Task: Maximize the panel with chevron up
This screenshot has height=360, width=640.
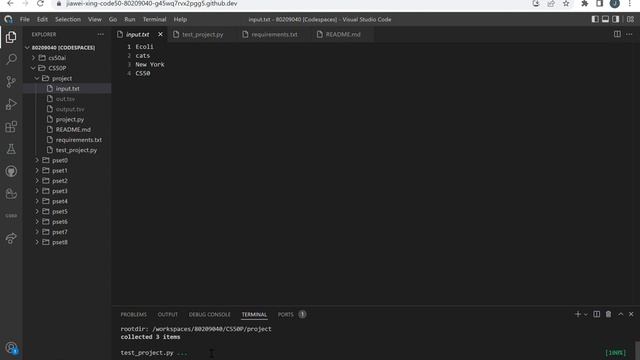Action: (x=620, y=314)
